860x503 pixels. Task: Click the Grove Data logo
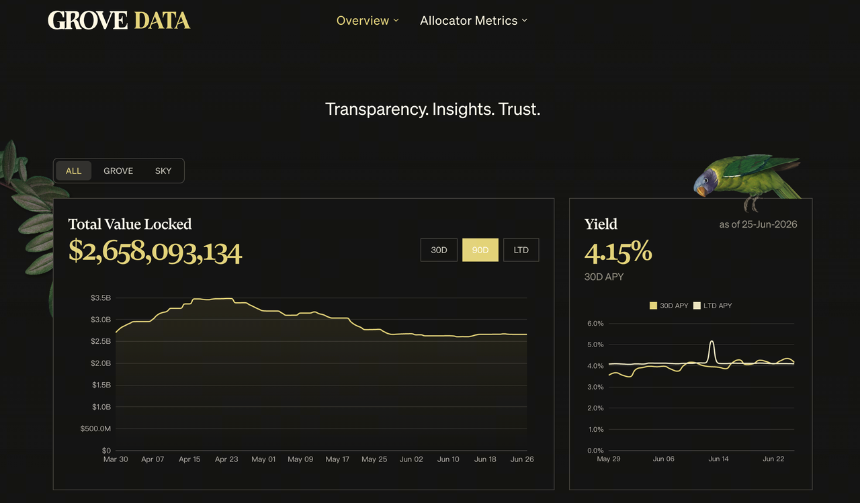(x=118, y=21)
